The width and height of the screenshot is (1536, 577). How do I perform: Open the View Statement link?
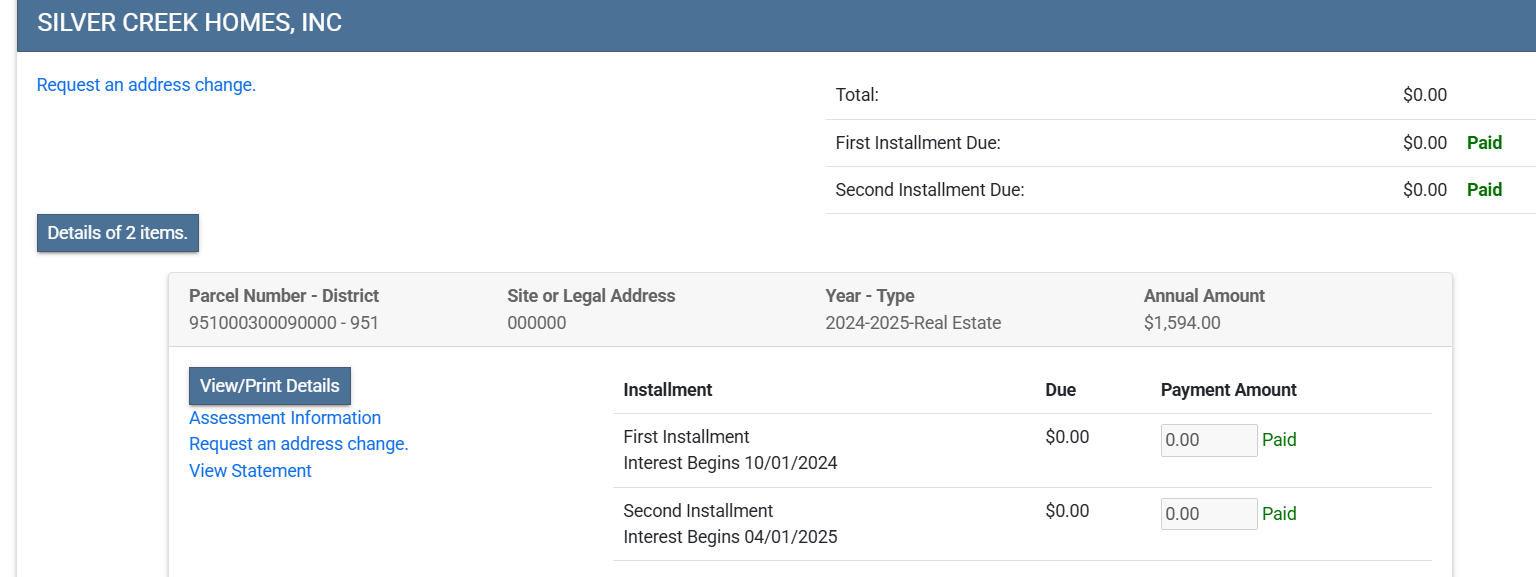pyautogui.click(x=250, y=471)
